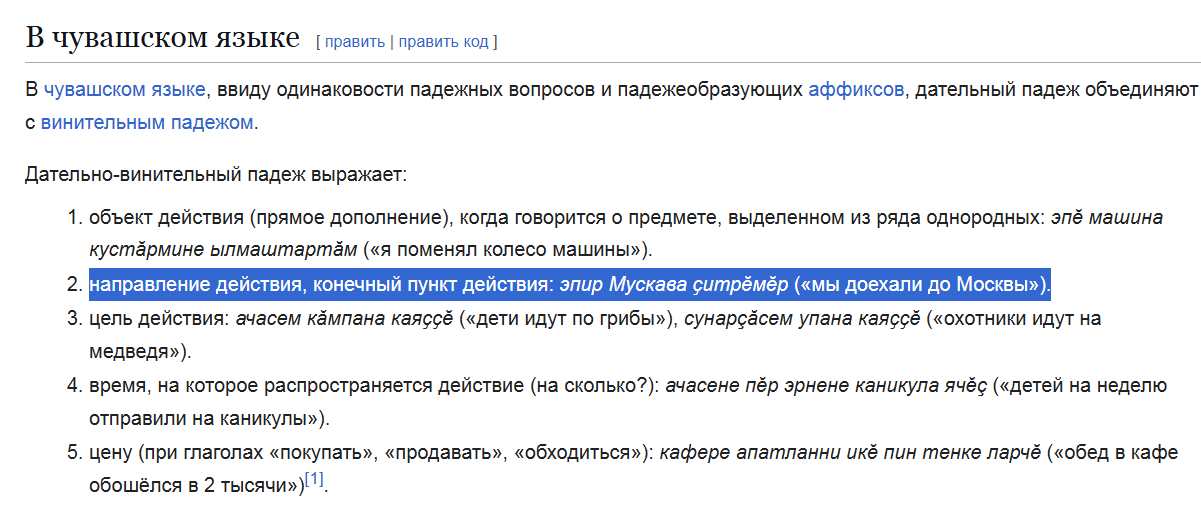The height and width of the screenshot is (512, 1201).
Task: Click the word "цену" in the fifth item
Action: coord(111,452)
